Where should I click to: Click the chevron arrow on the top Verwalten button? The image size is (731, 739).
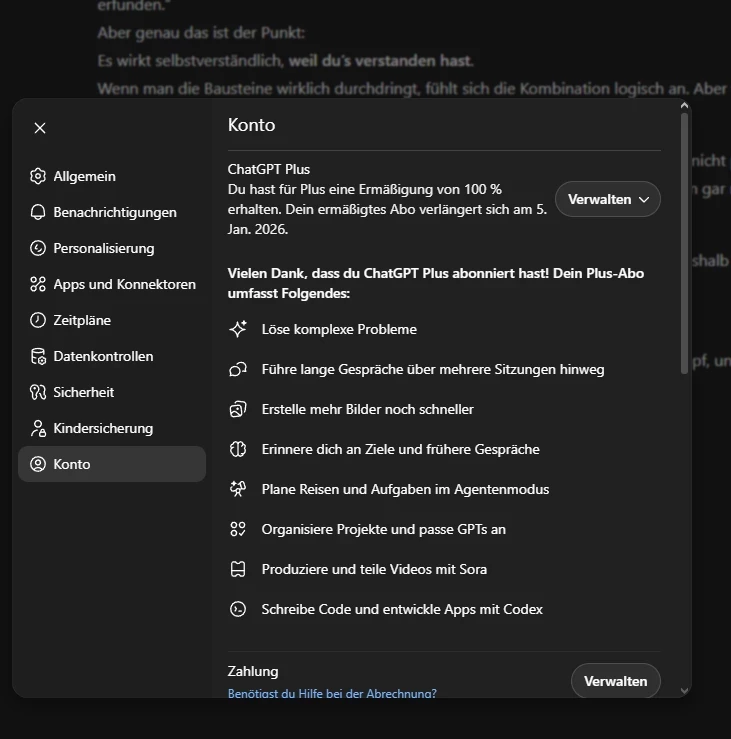tap(644, 199)
